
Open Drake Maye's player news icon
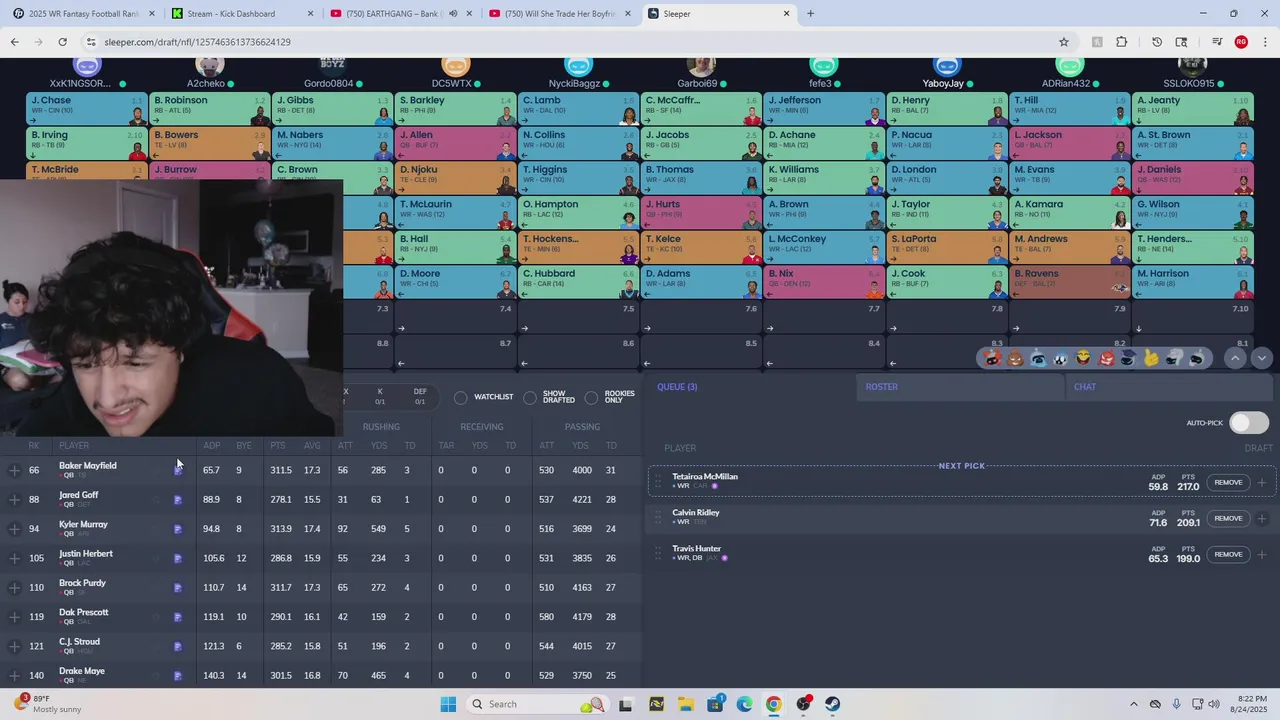point(178,676)
